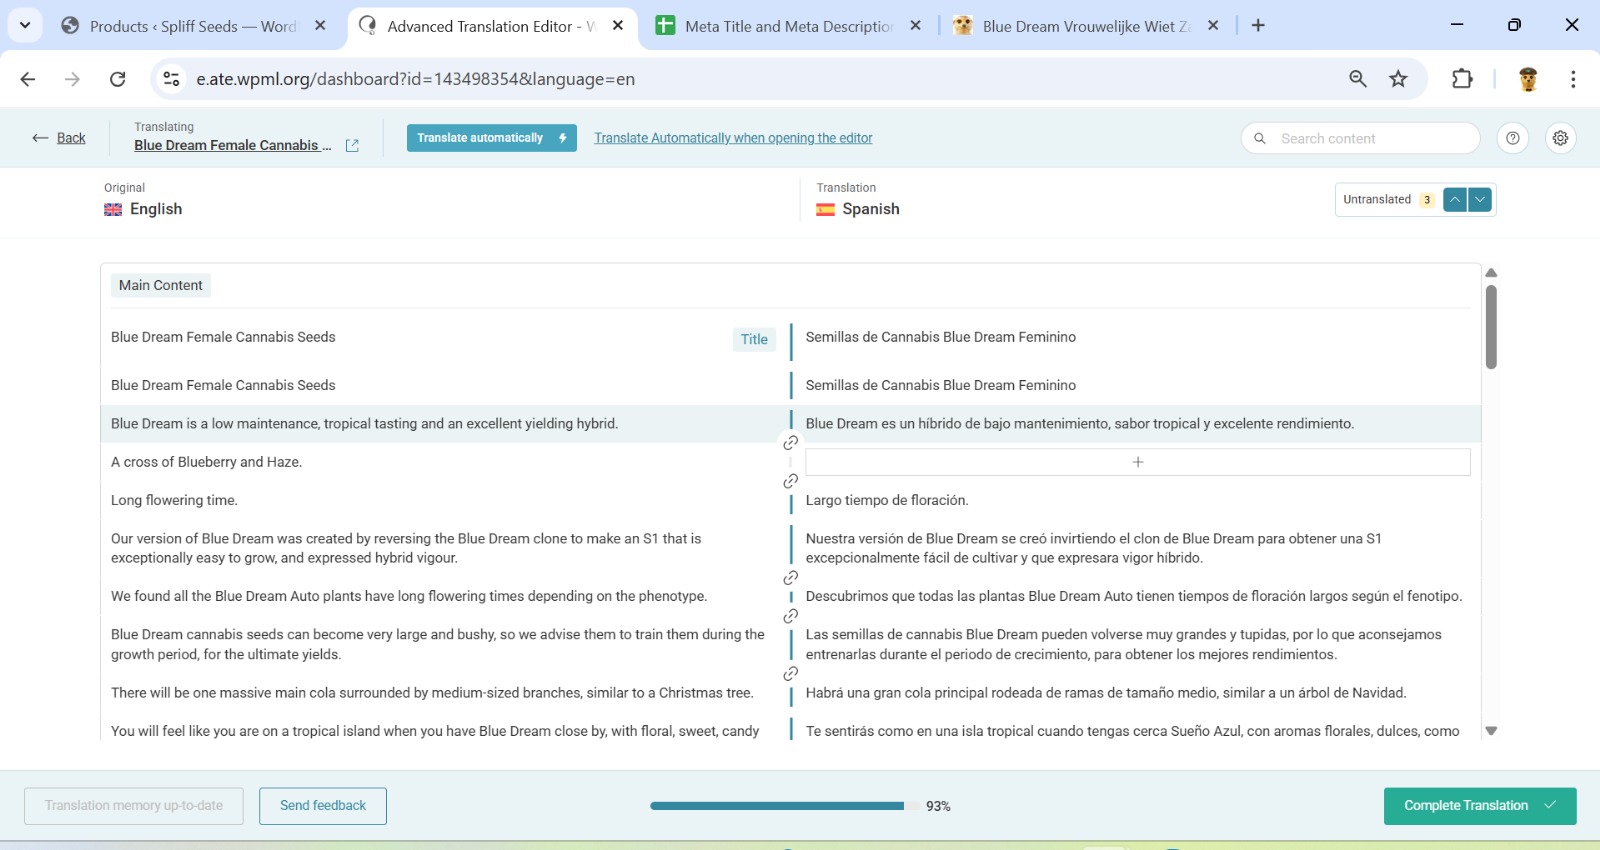Open Translate Automatically when opening the editor link
The image size is (1600, 850).
(733, 138)
